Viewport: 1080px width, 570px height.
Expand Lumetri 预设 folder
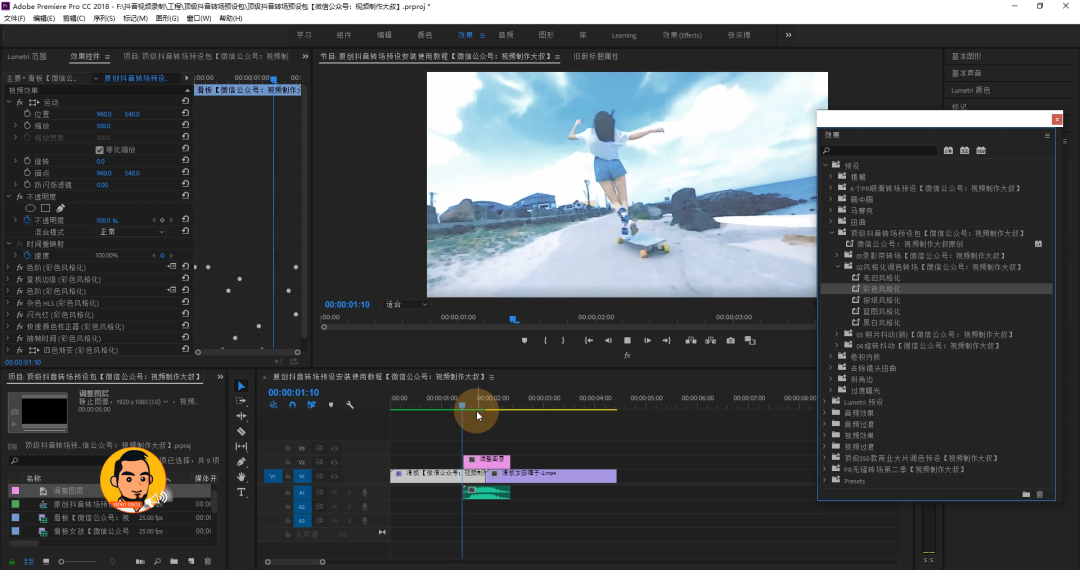(825, 401)
